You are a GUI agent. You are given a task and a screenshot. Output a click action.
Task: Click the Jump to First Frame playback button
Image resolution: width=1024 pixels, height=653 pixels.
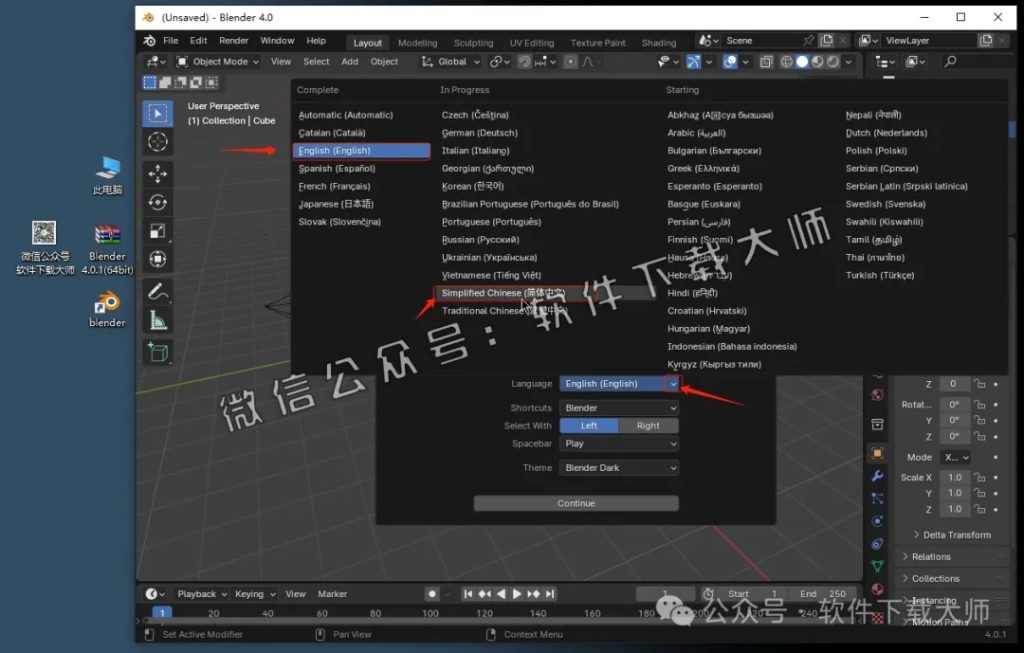(x=468, y=593)
